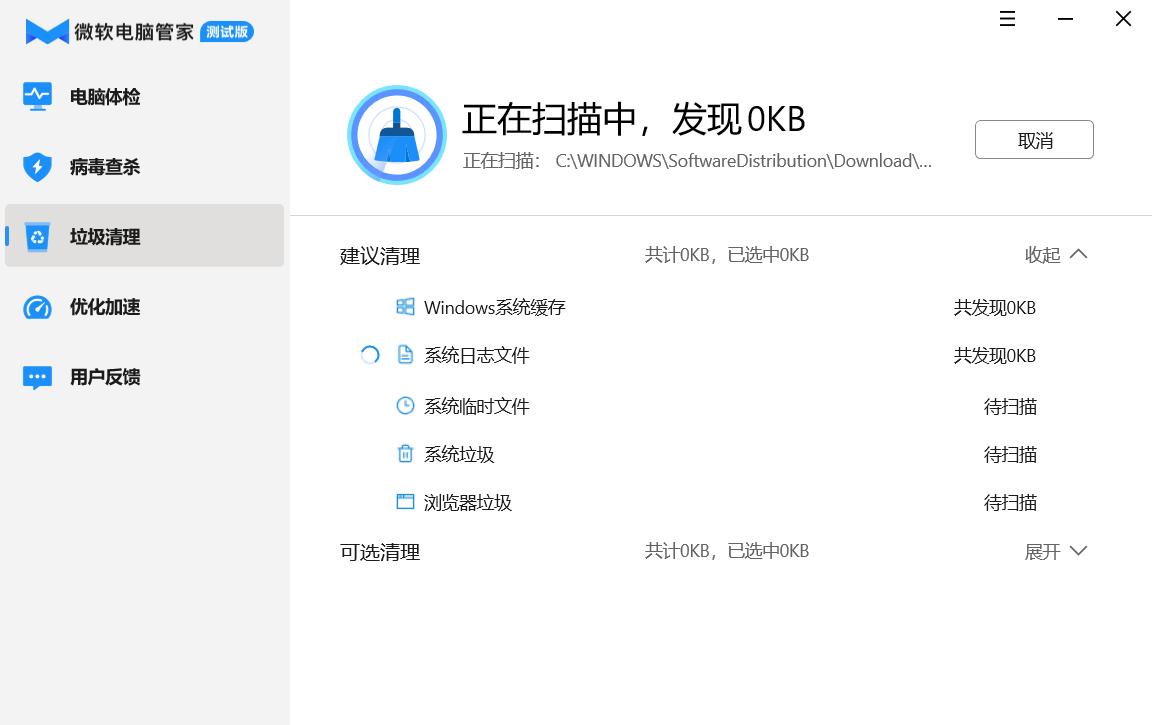Select the 电脑体检 sidebar icon
1152x725 pixels.
[x=37, y=96]
